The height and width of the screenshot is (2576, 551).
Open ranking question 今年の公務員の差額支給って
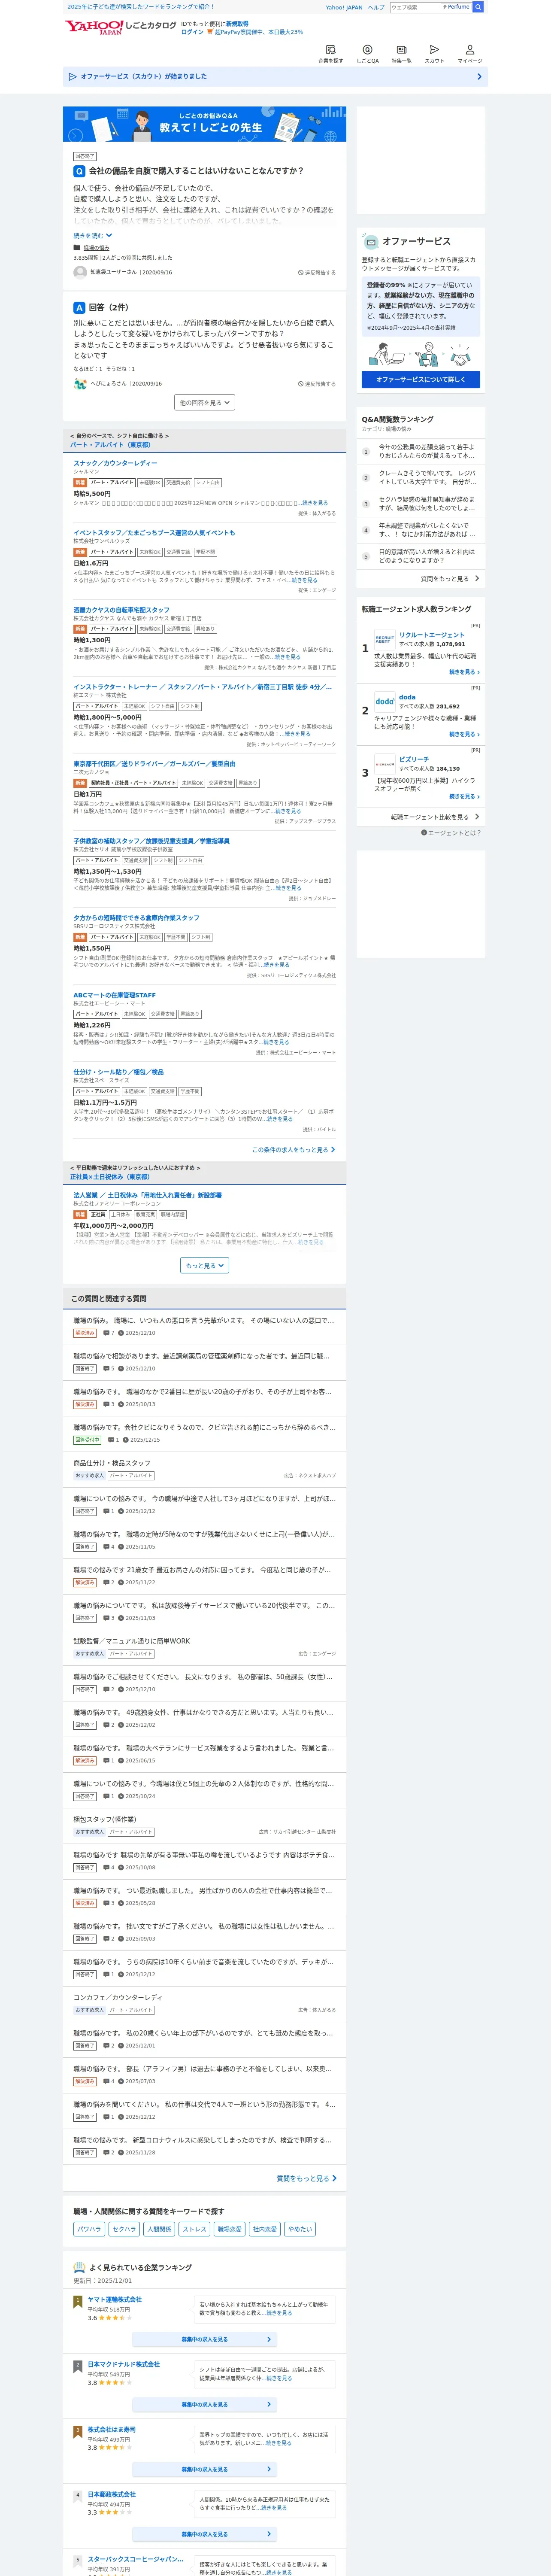click(x=427, y=451)
